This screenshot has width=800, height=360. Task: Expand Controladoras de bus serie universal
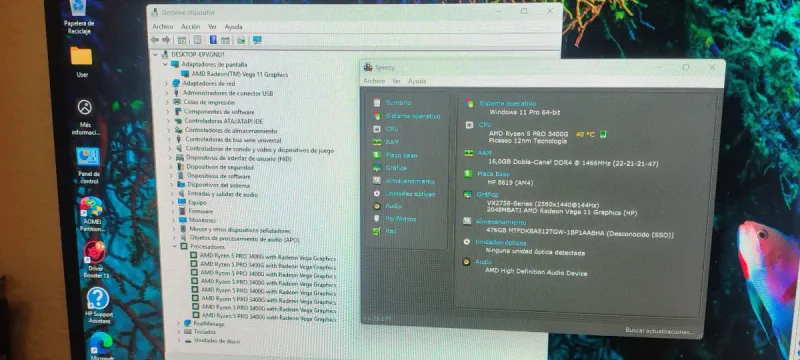tap(170, 139)
